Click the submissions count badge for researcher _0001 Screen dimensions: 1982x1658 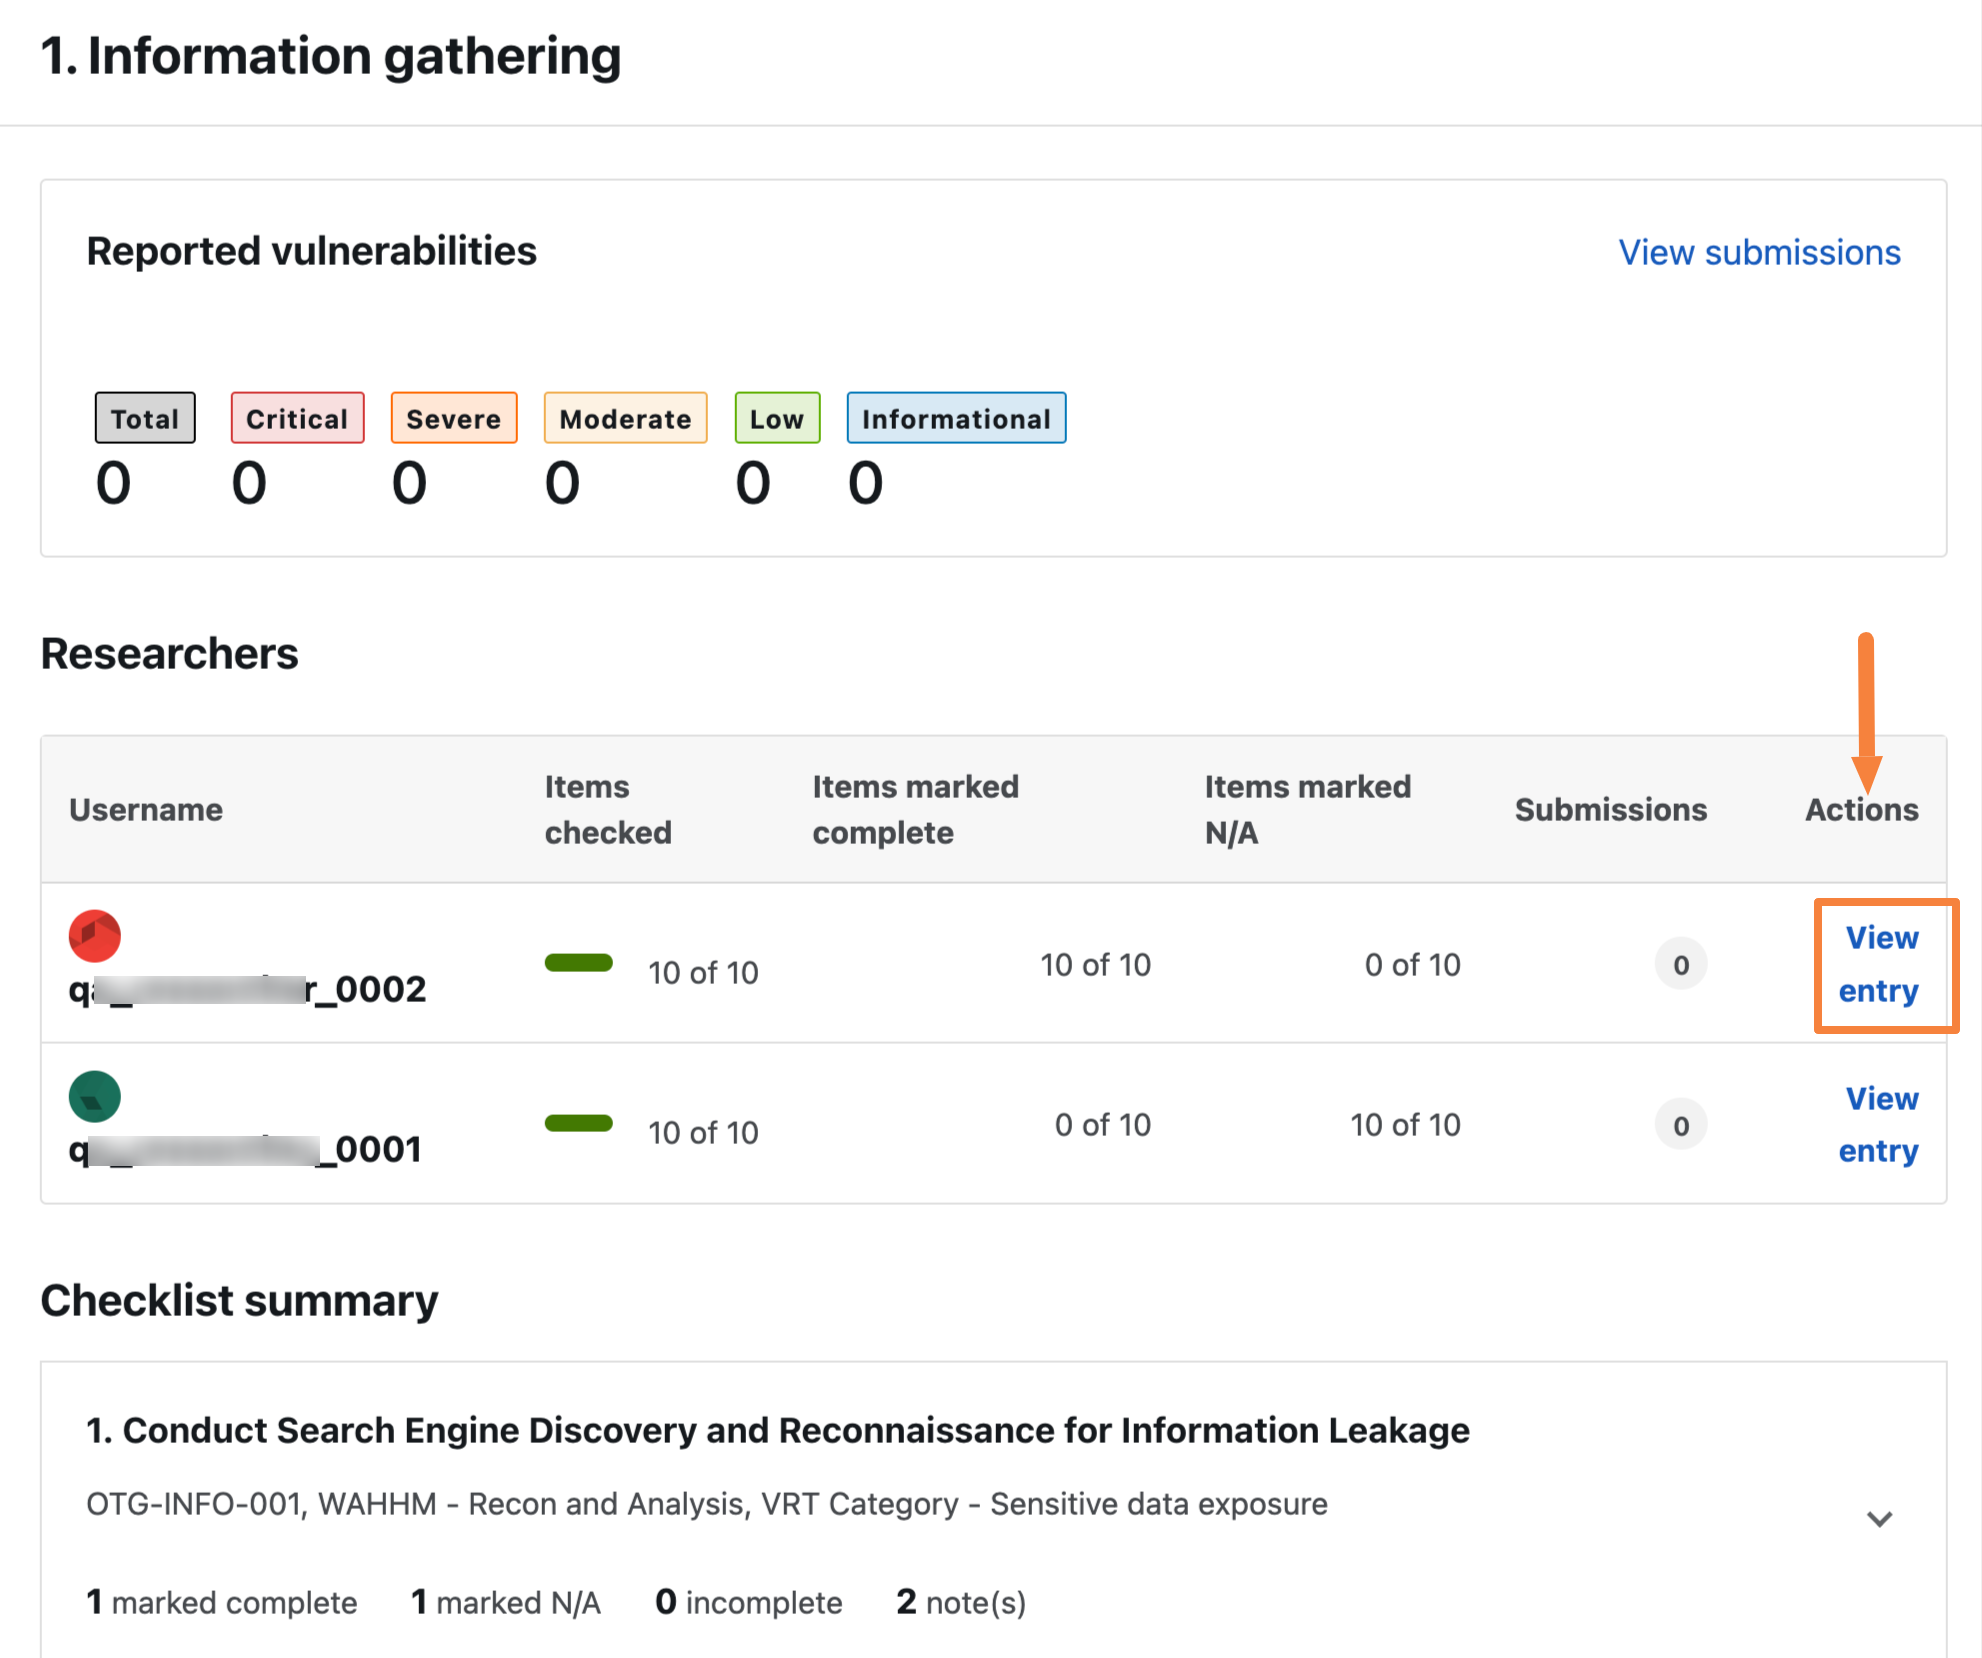pos(1681,1125)
